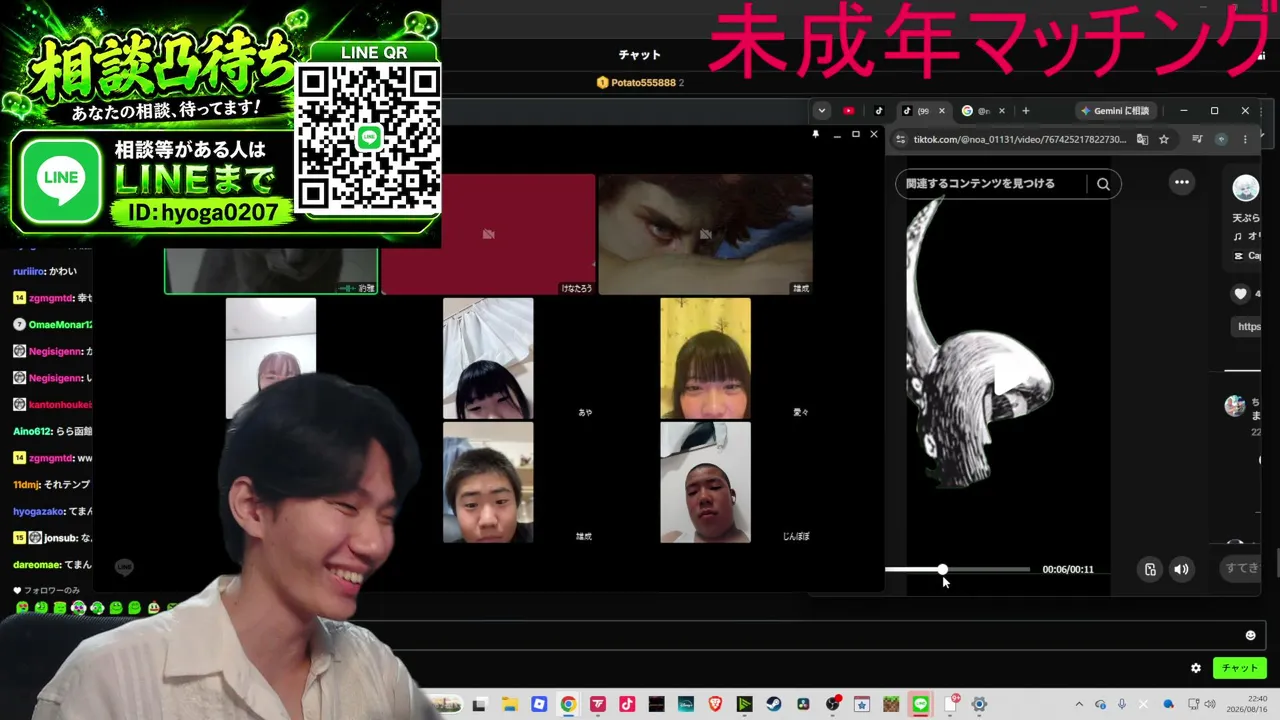1280x720 pixels.
Task: Click the dareomae chat username
Action: (x=36, y=565)
